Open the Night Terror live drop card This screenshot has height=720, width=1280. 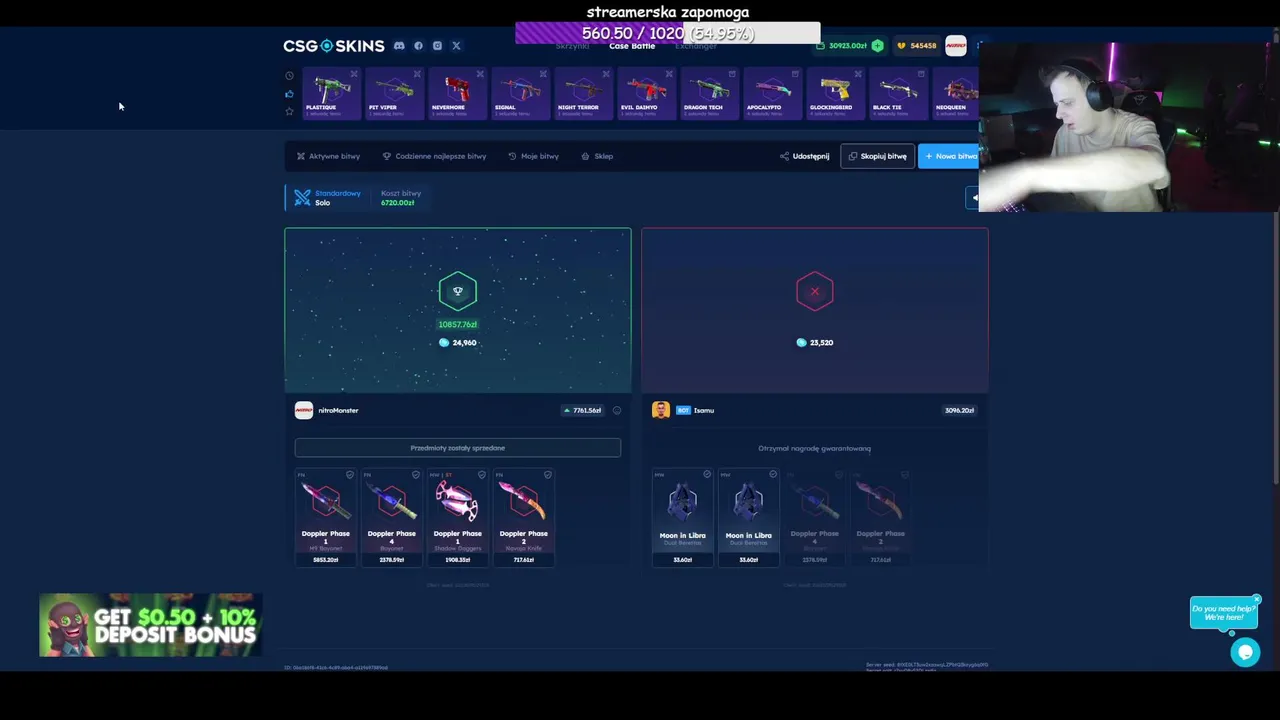pos(583,94)
